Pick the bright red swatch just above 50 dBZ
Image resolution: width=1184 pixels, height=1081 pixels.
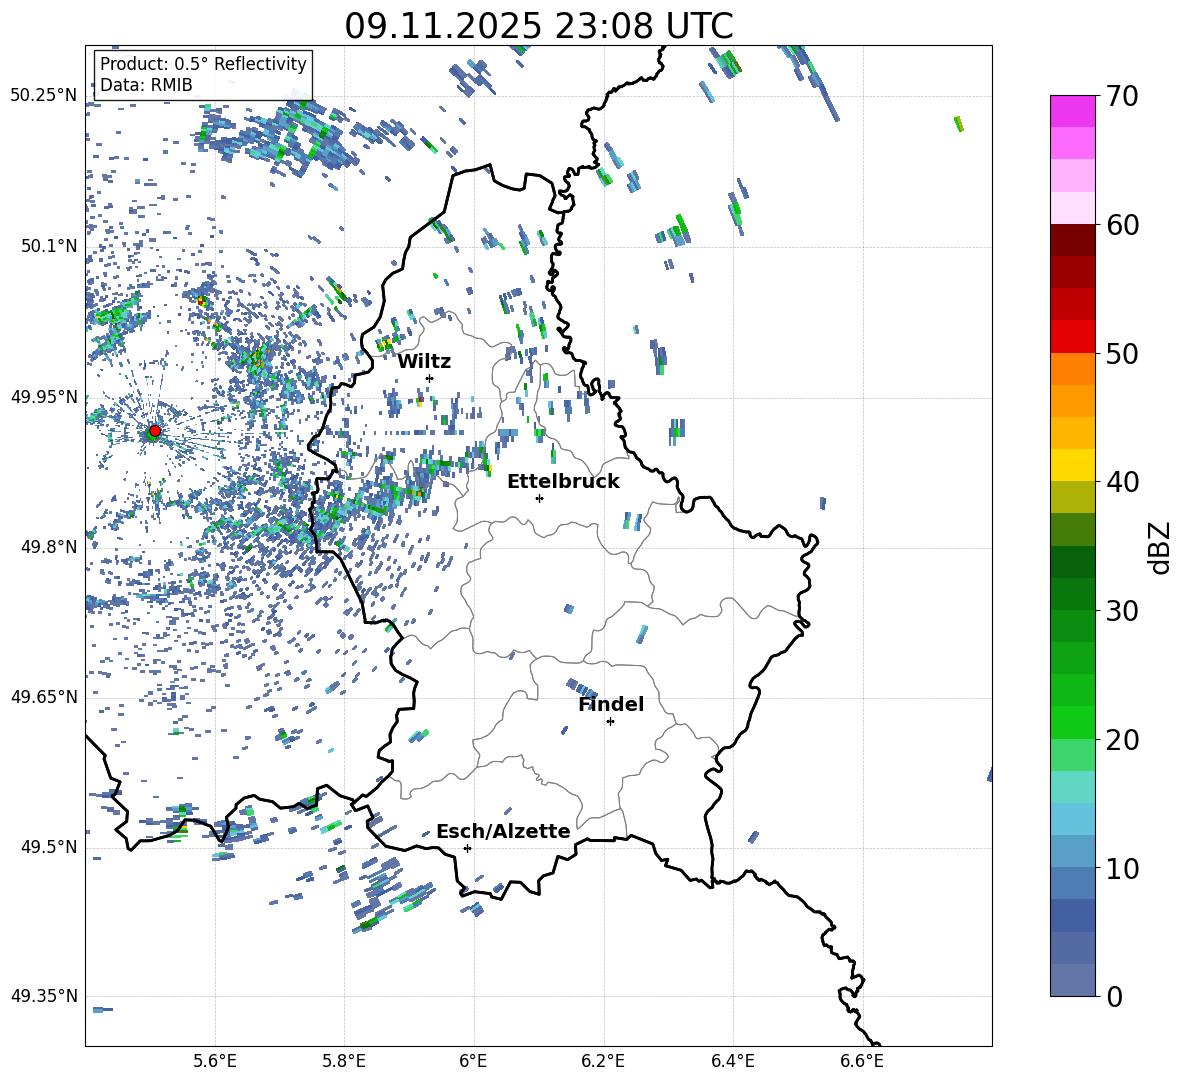[x=1073, y=336]
